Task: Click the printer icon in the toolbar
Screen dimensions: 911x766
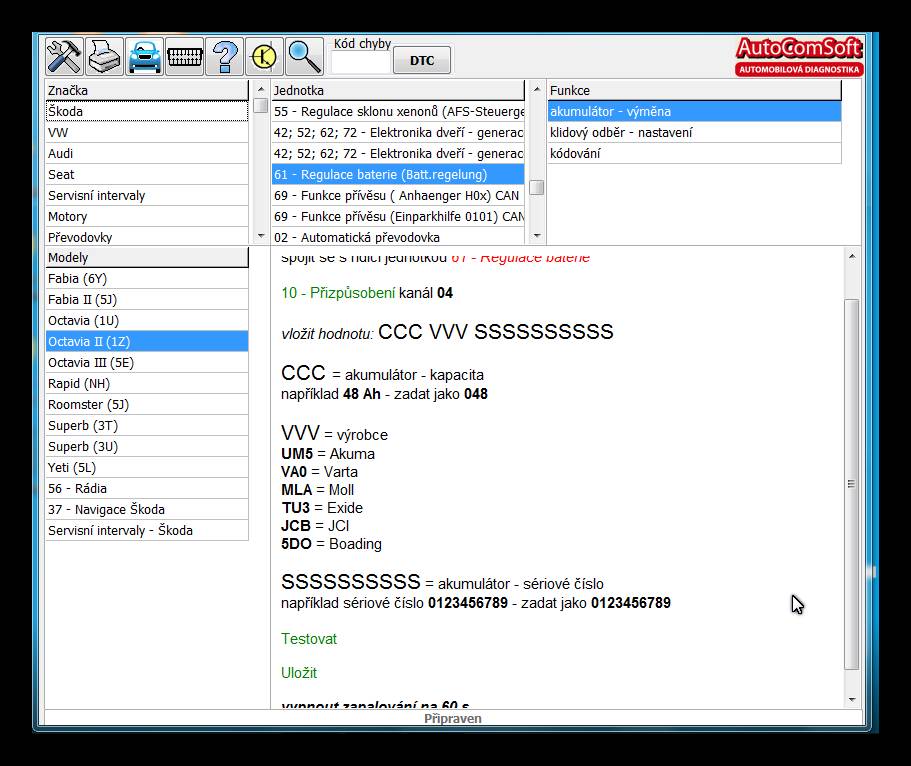Action: click(105, 57)
